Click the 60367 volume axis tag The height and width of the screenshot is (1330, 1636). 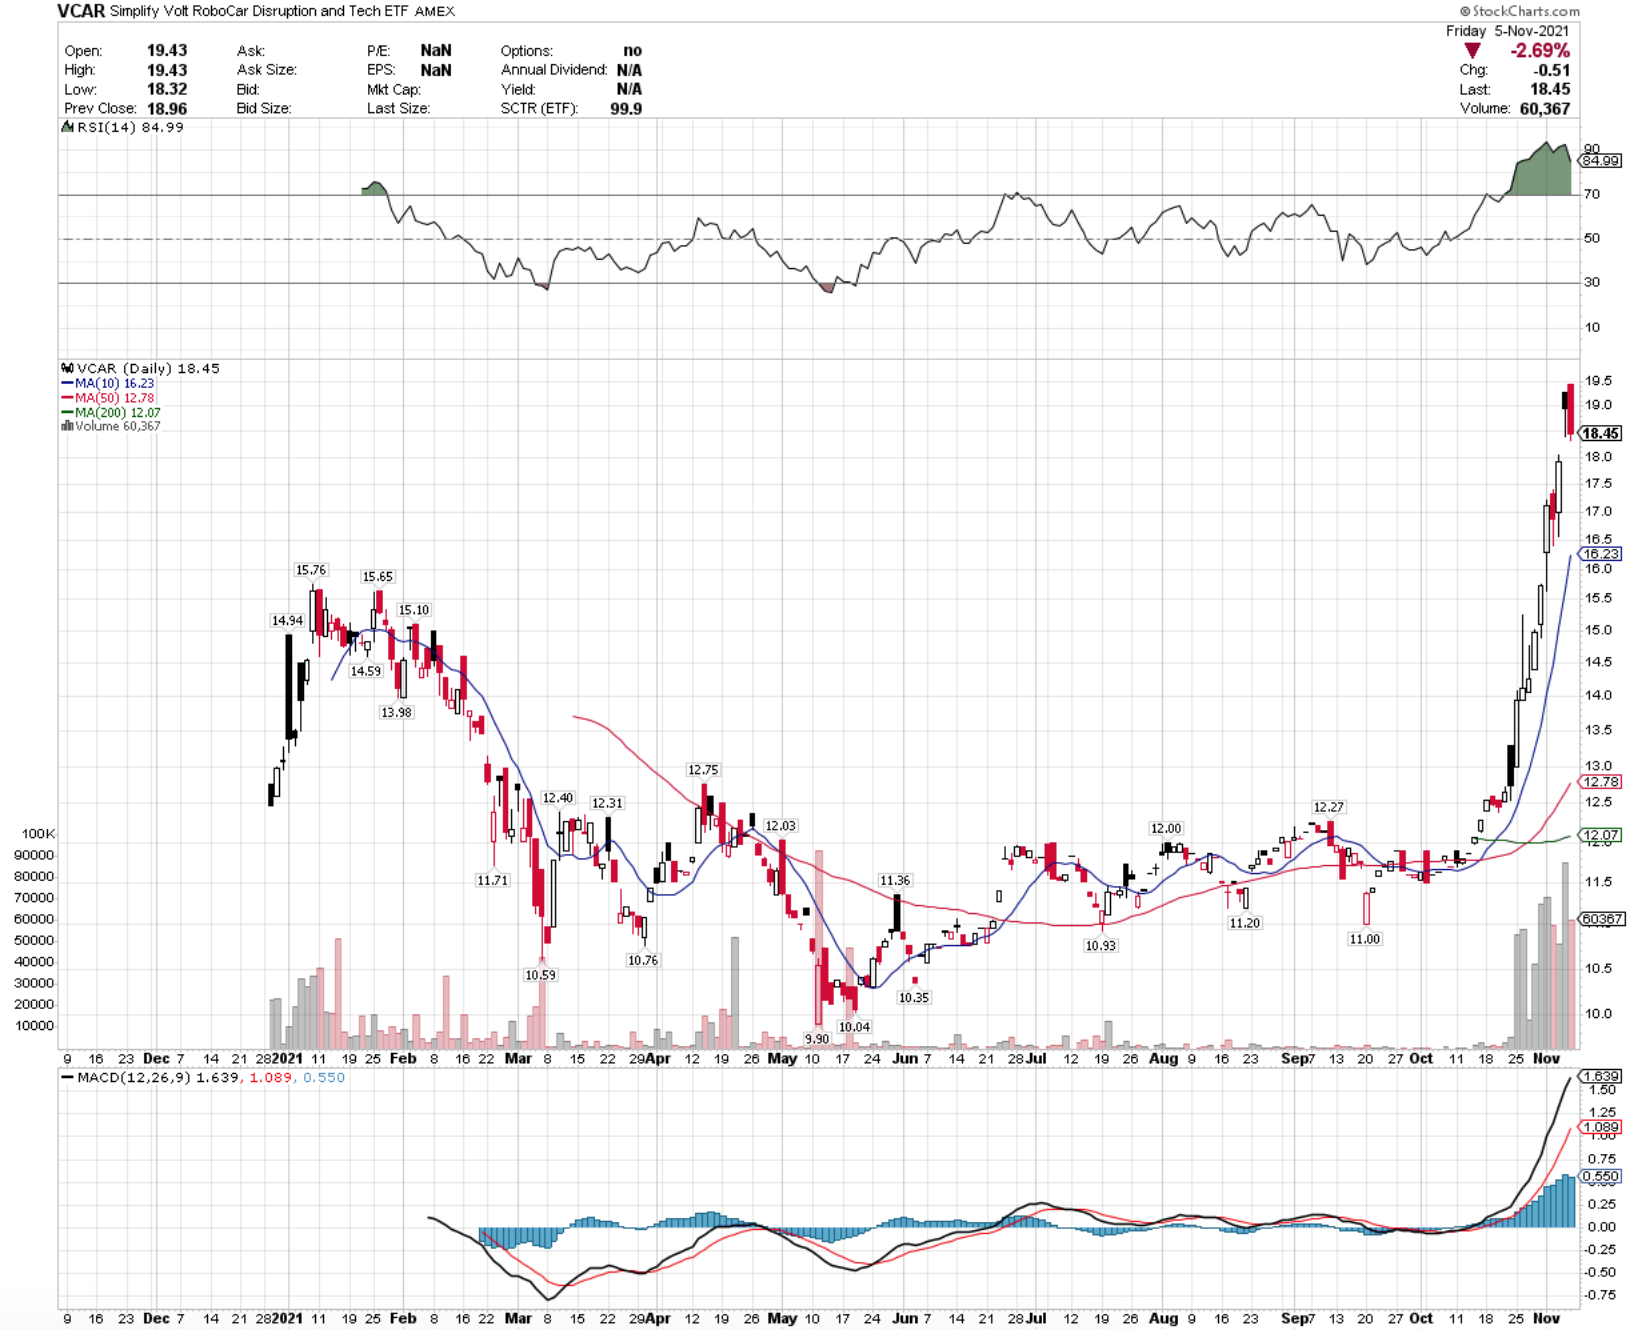pos(1601,918)
